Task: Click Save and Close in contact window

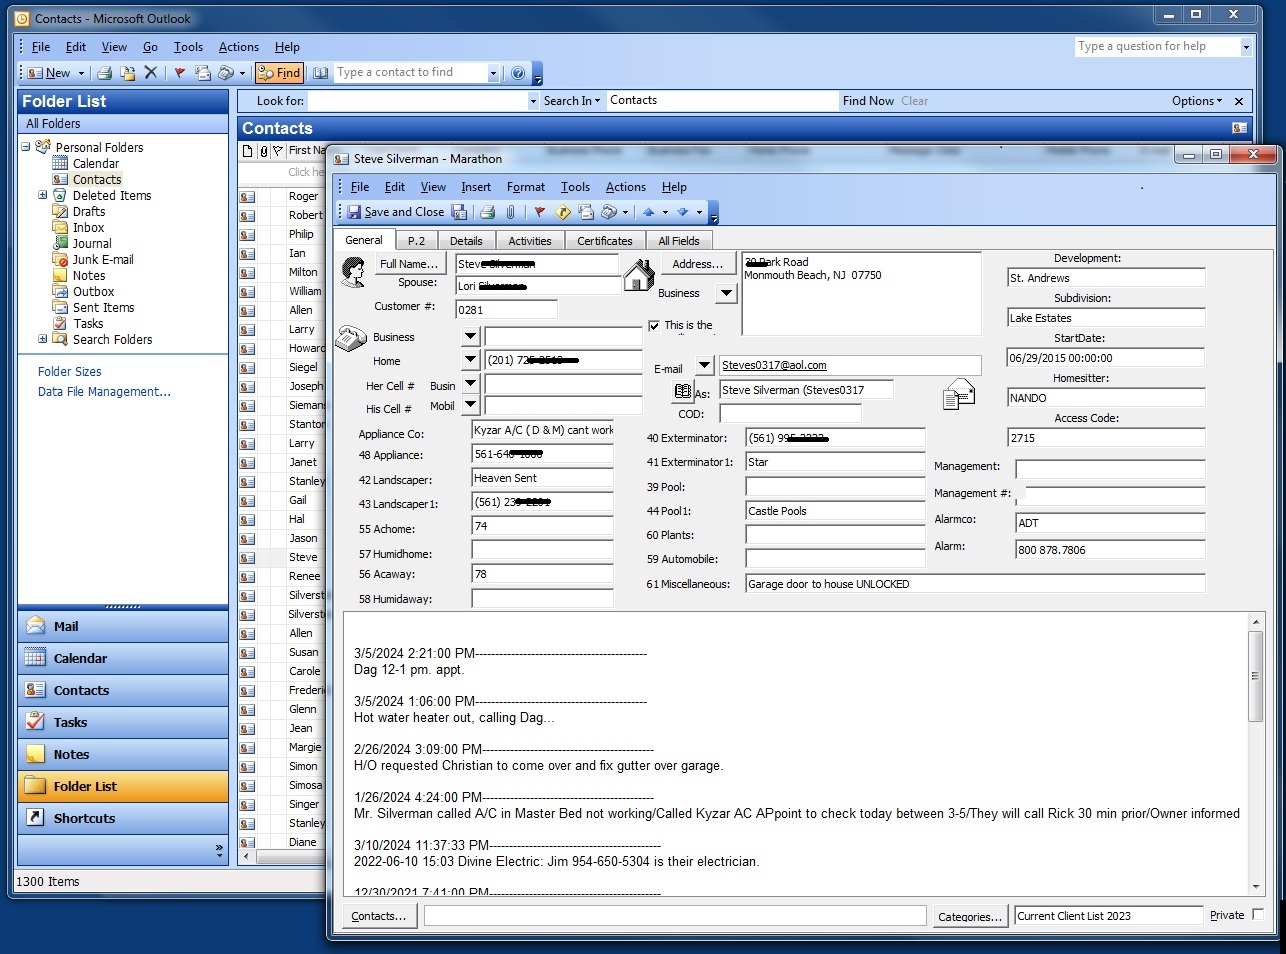Action: click(x=395, y=212)
